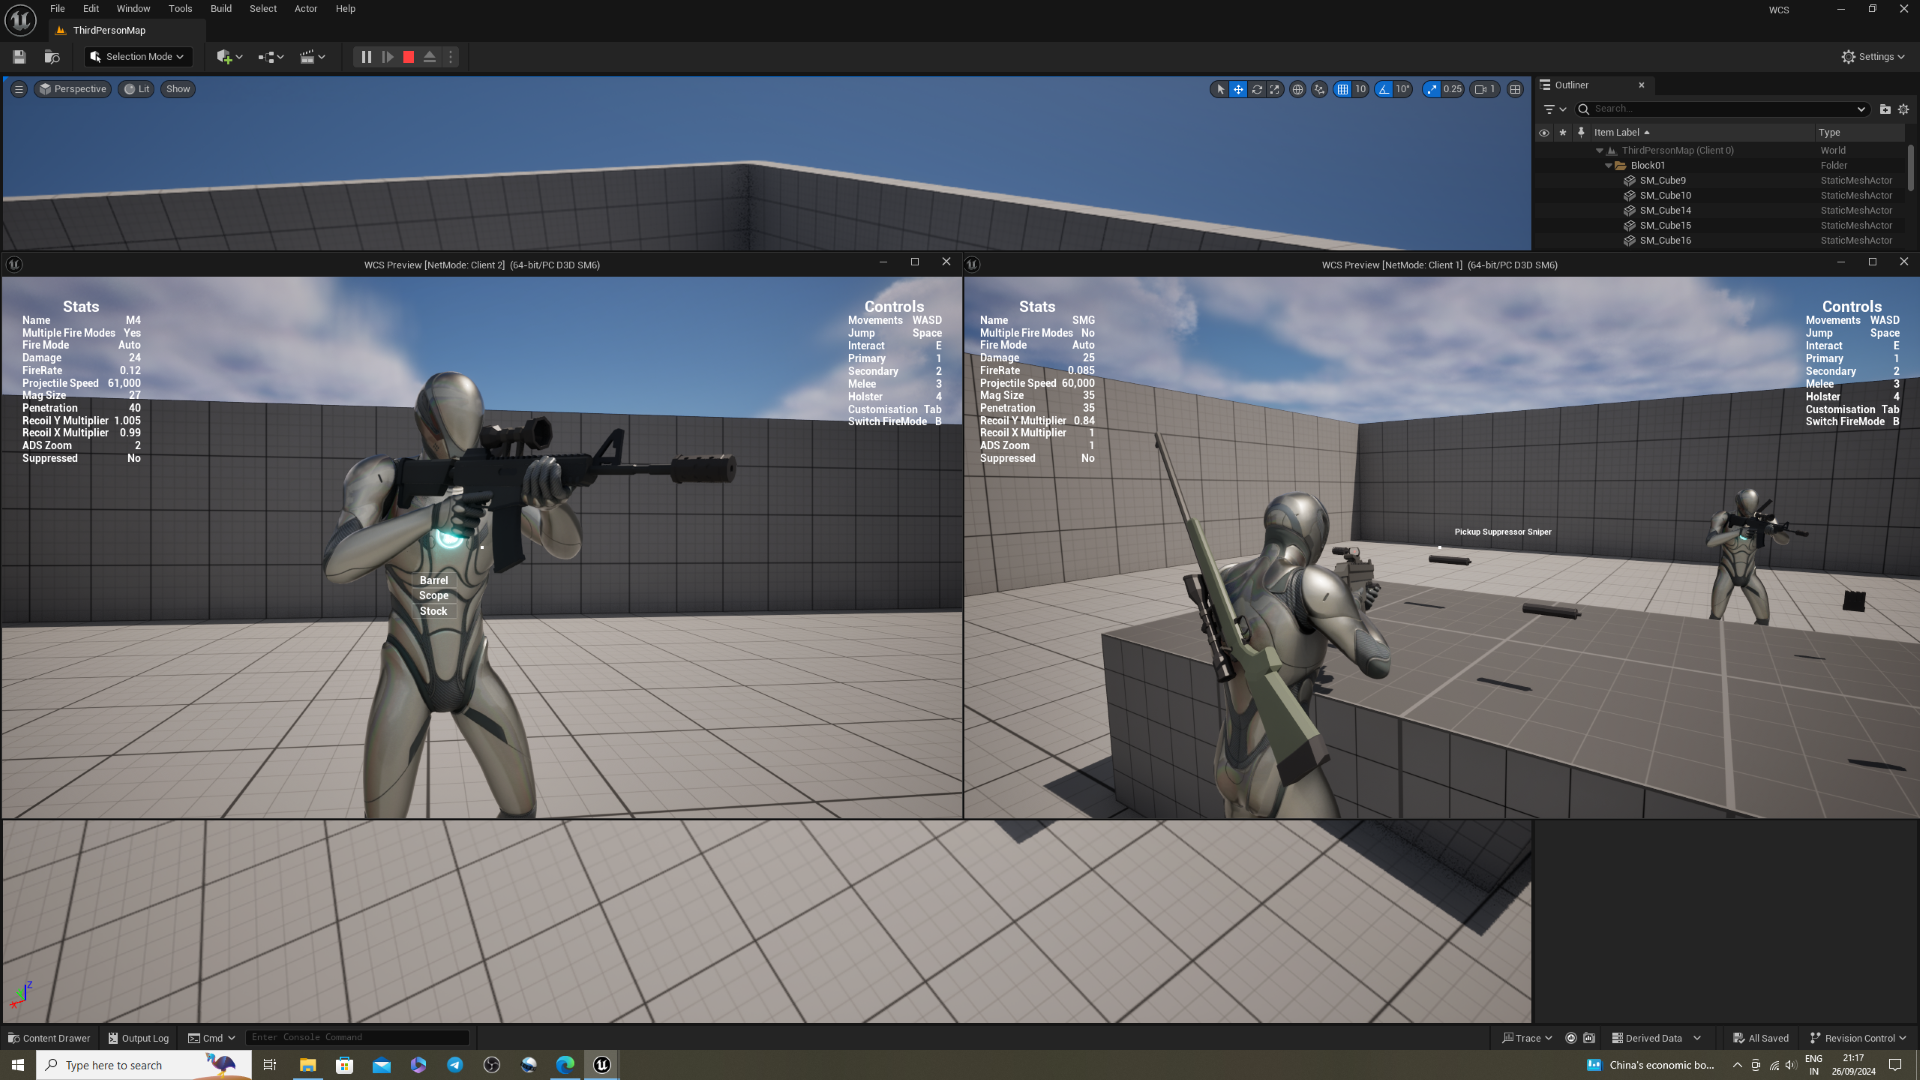Open the Outliner settings gear
The image size is (1920, 1080).
(x=1904, y=109)
